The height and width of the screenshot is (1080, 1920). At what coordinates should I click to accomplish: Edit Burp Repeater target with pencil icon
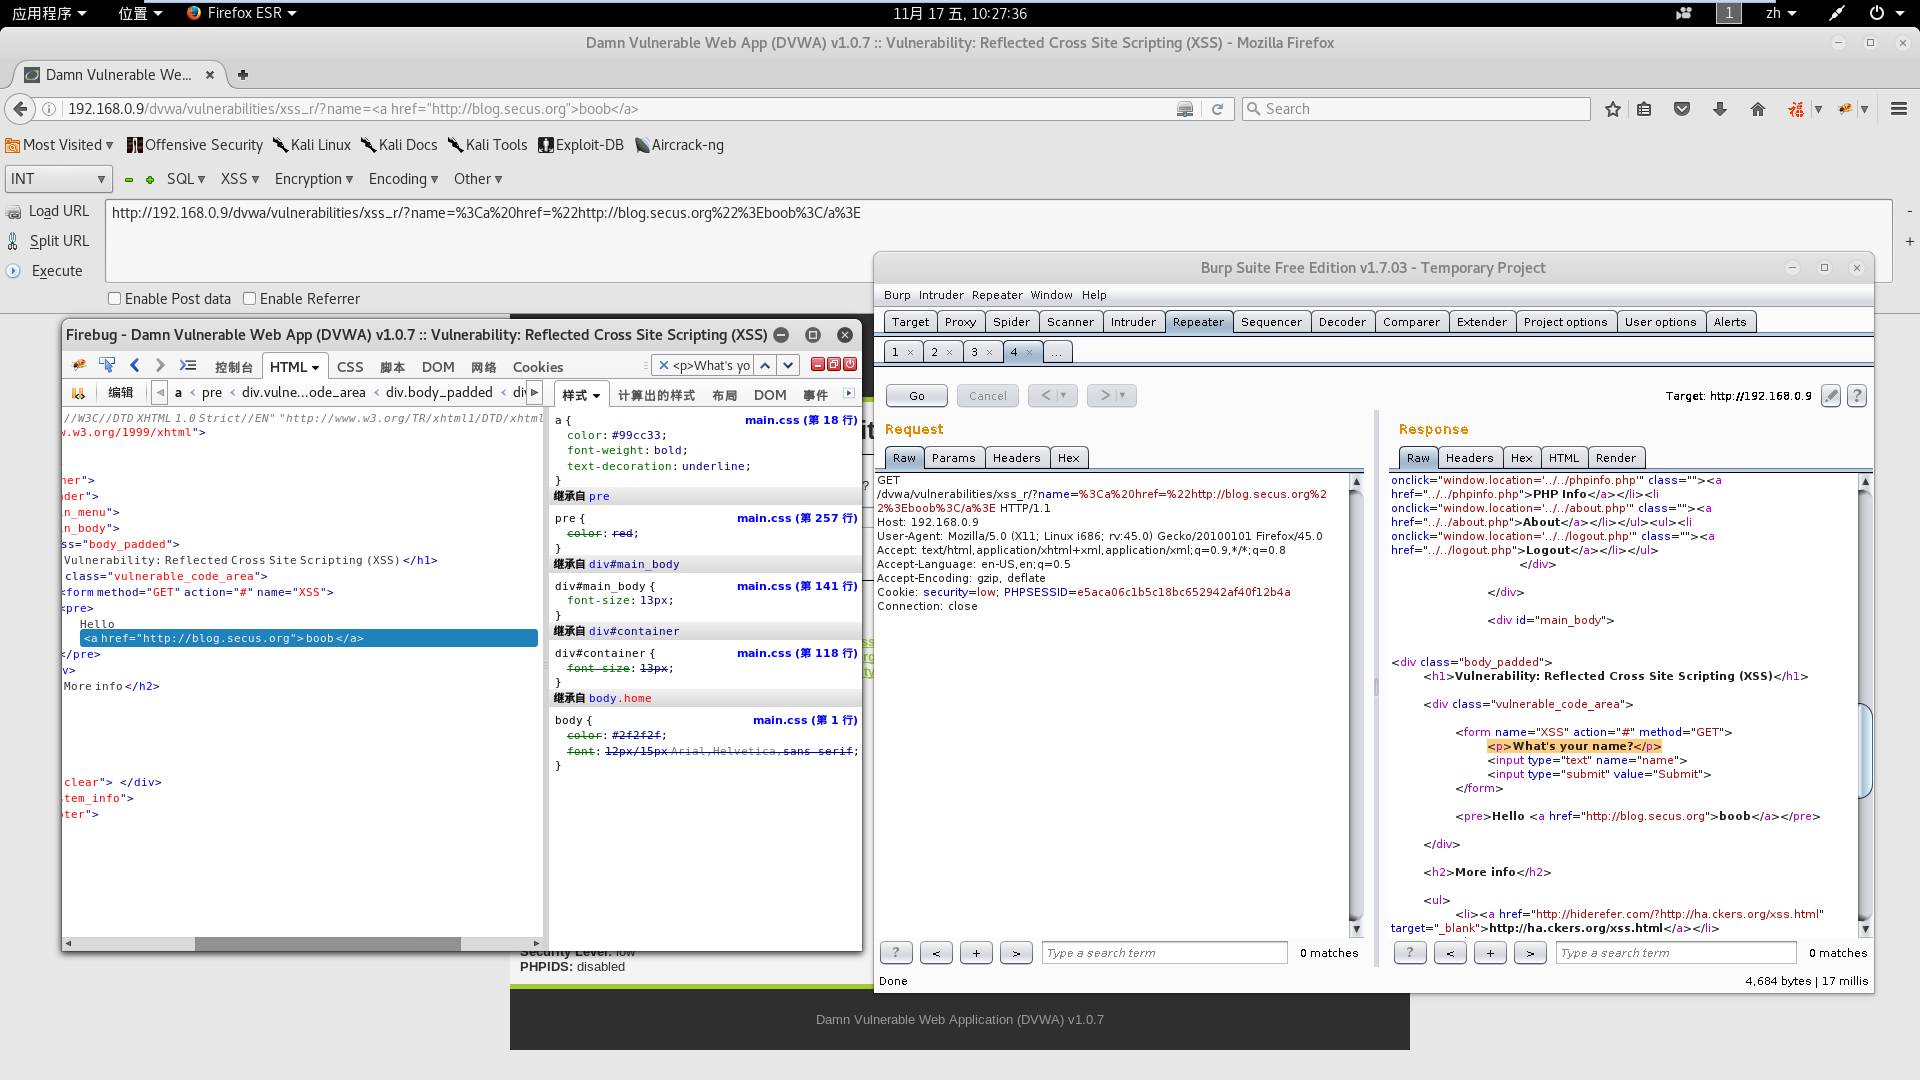(x=1830, y=396)
